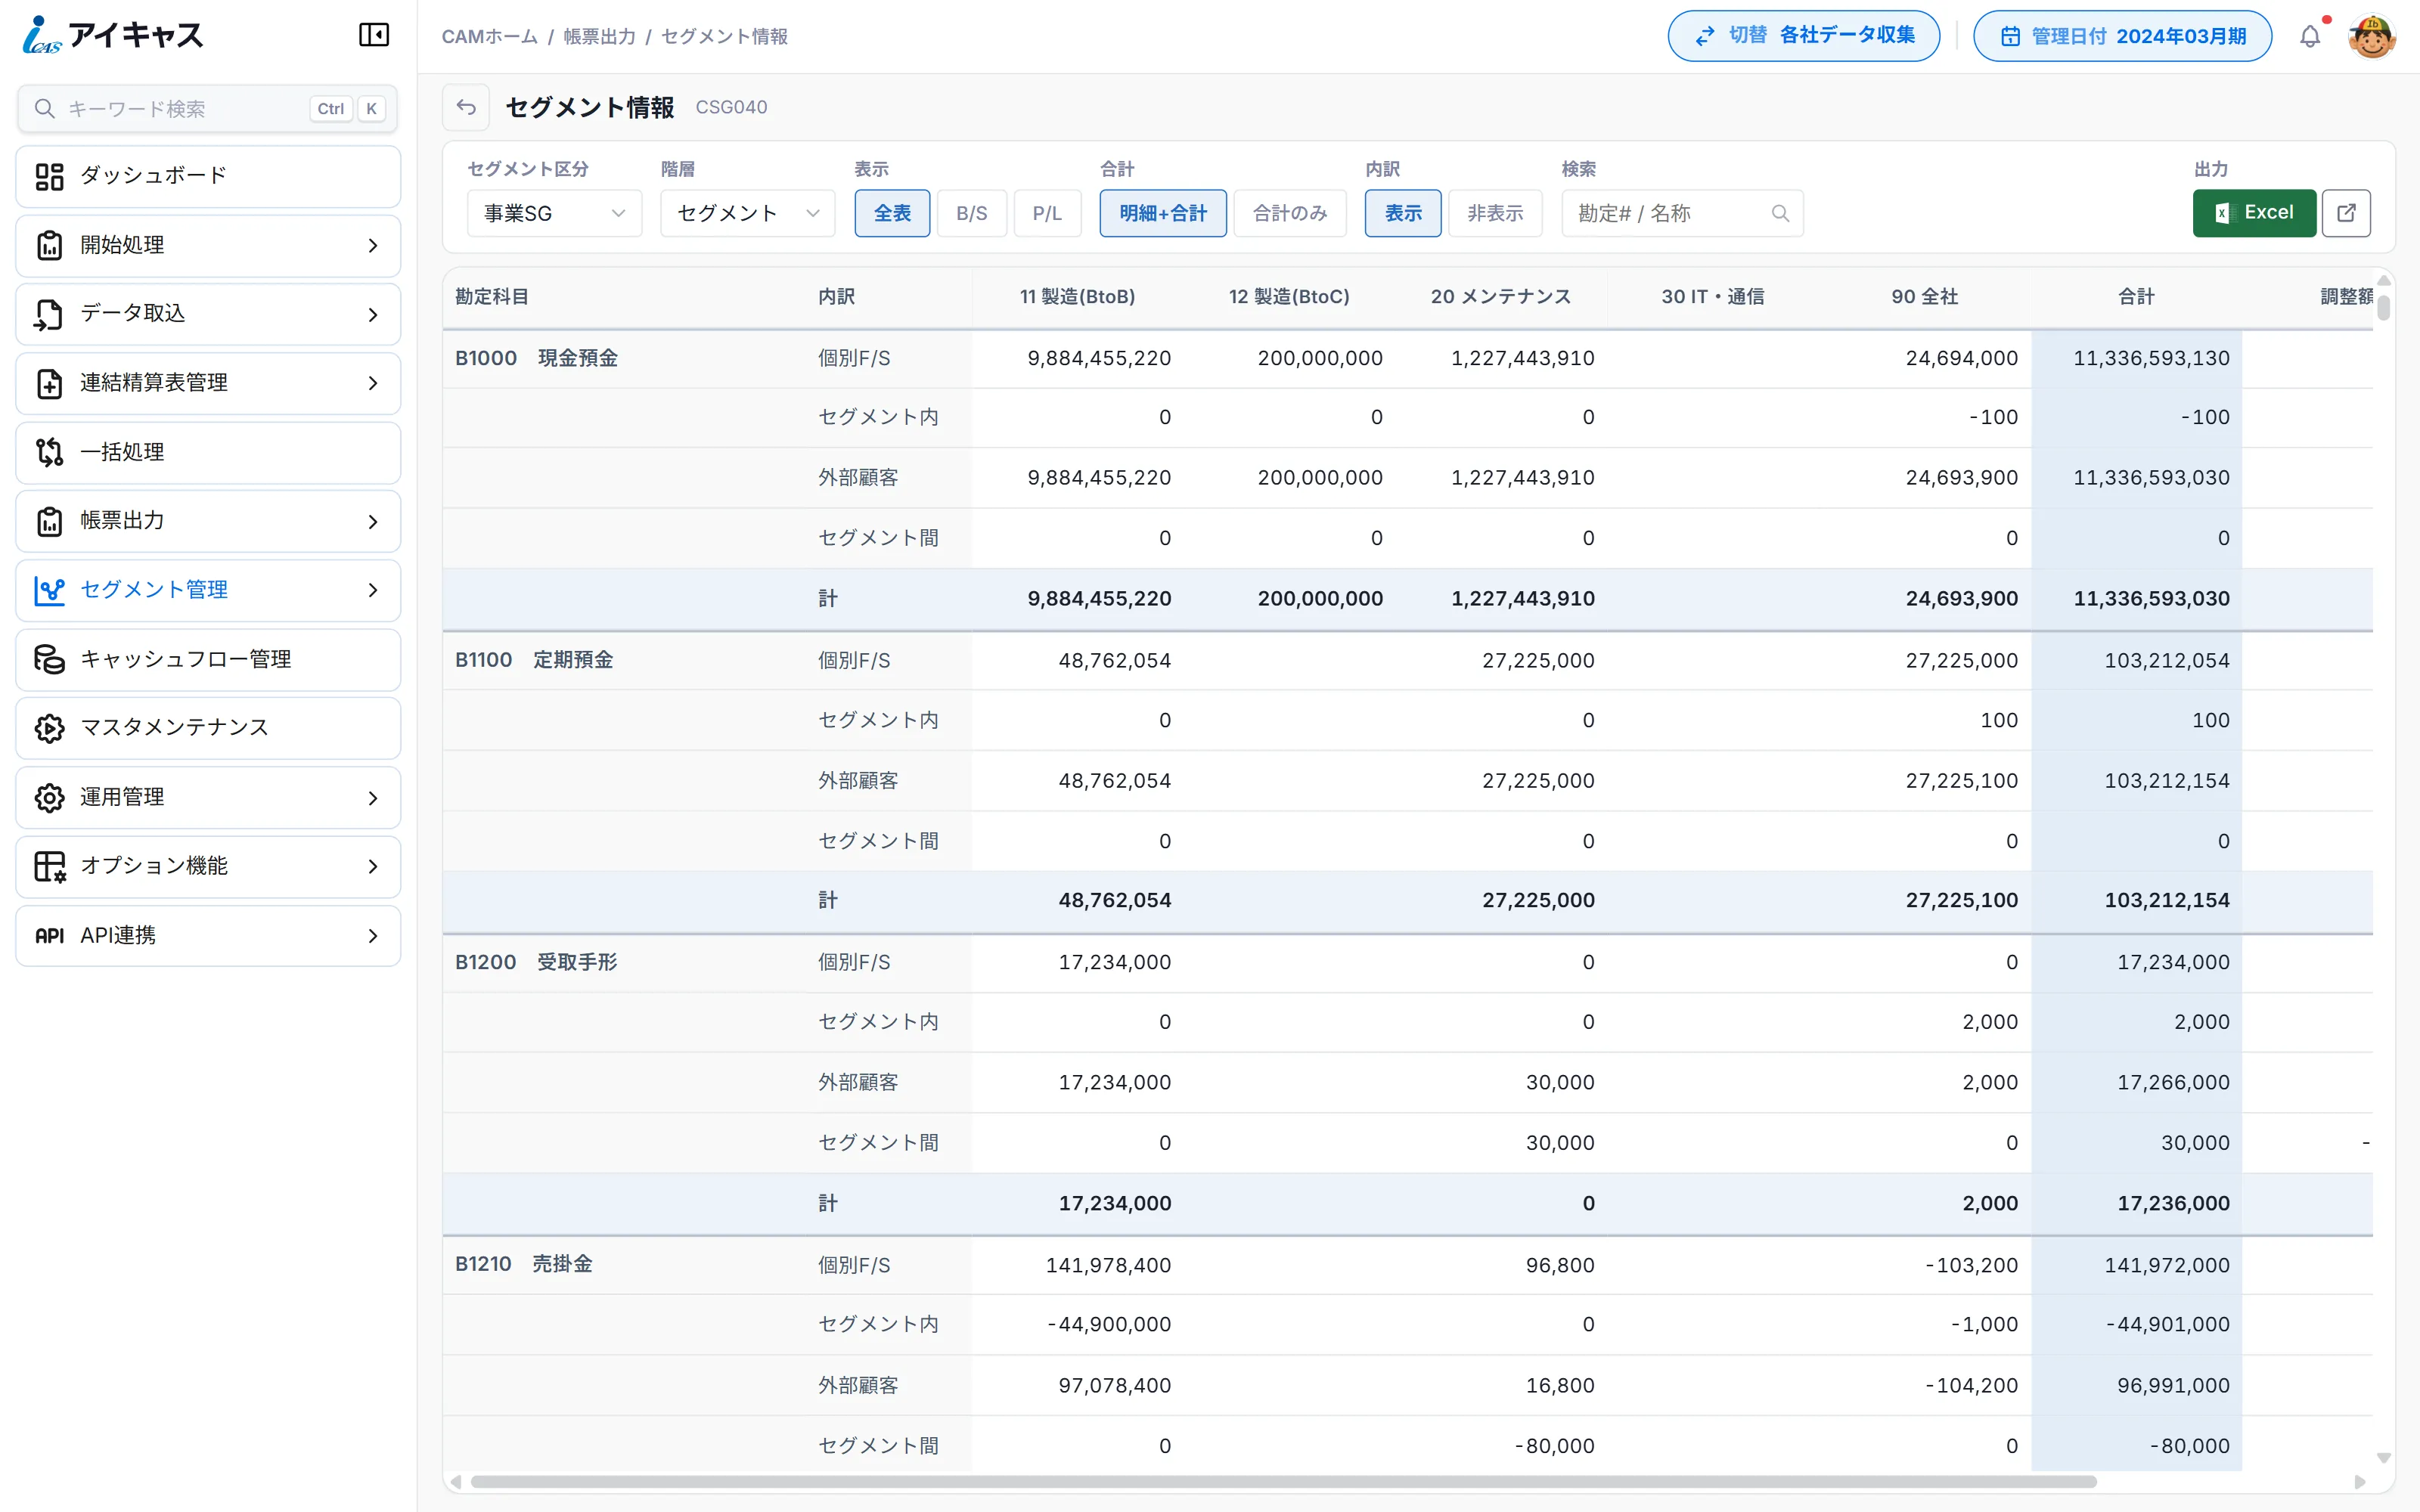This screenshot has width=2420, height=1512.
Task: Expand the セグメント管理 menu chevron
Action: point(373,590)
